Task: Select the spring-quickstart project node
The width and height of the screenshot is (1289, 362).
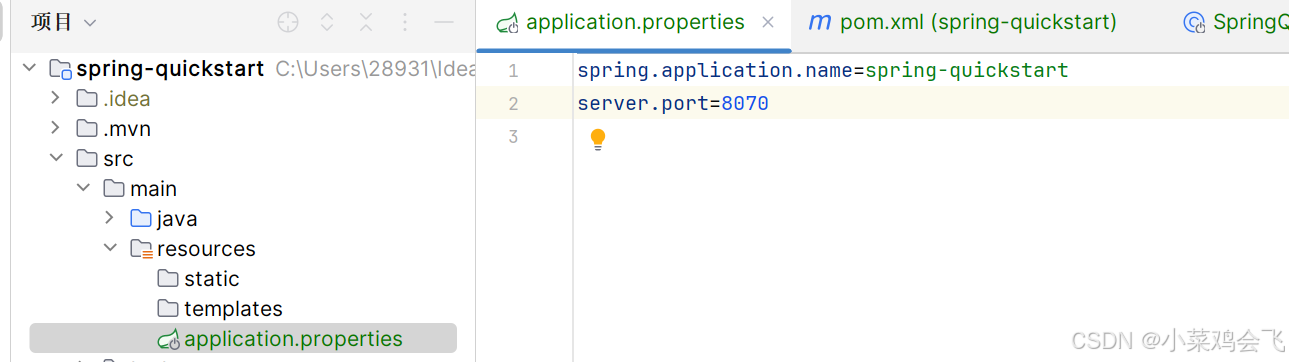Action: pos(170,69)
